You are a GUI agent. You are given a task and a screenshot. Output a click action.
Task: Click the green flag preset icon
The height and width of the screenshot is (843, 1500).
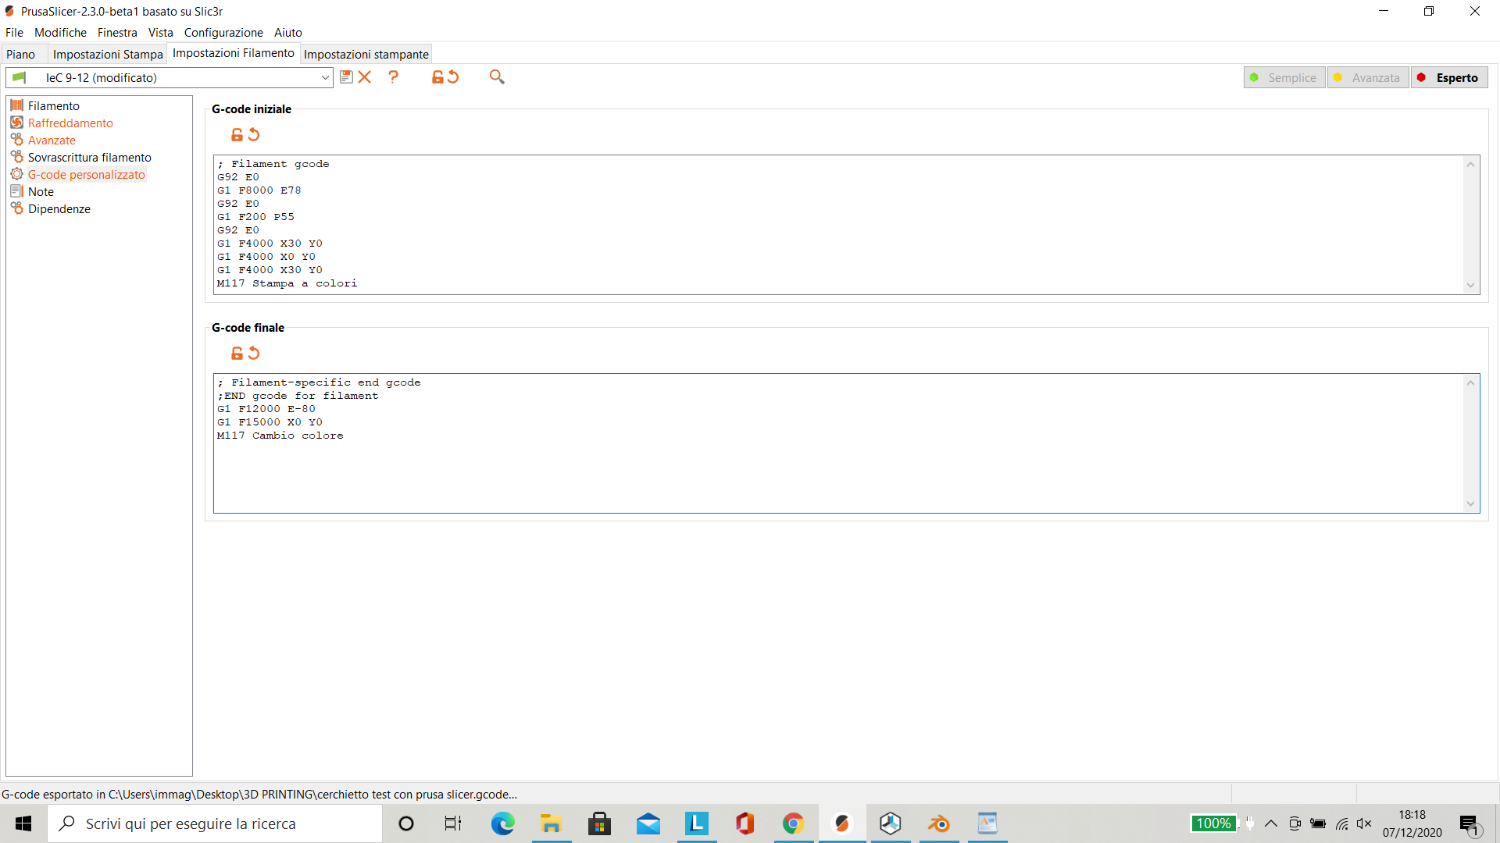[19, 77]
